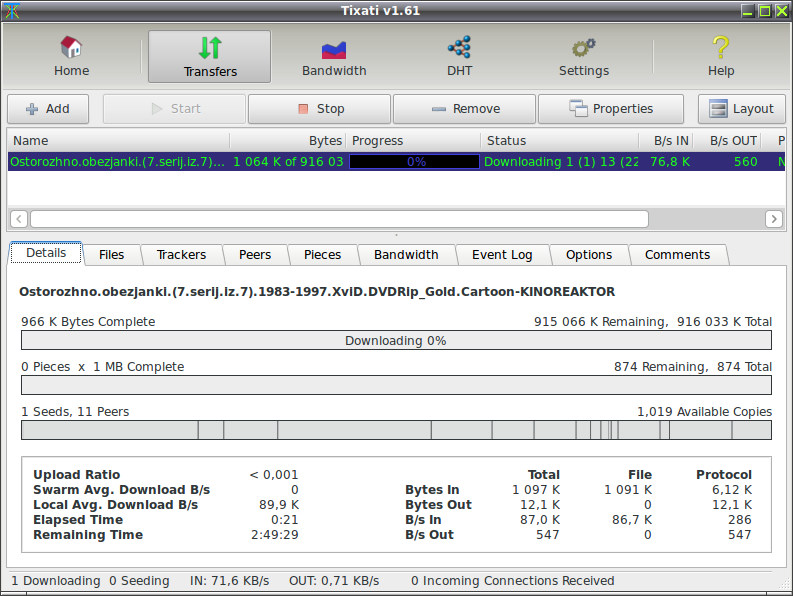This screenshot has width=793, height=596.
Task: Click Remaining Time value 2:49:29
Action: point(275,535)
